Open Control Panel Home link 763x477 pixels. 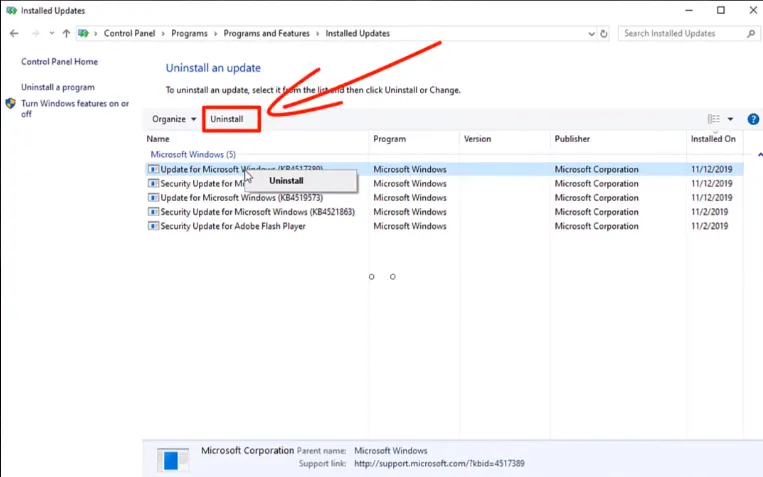(59, 62)
